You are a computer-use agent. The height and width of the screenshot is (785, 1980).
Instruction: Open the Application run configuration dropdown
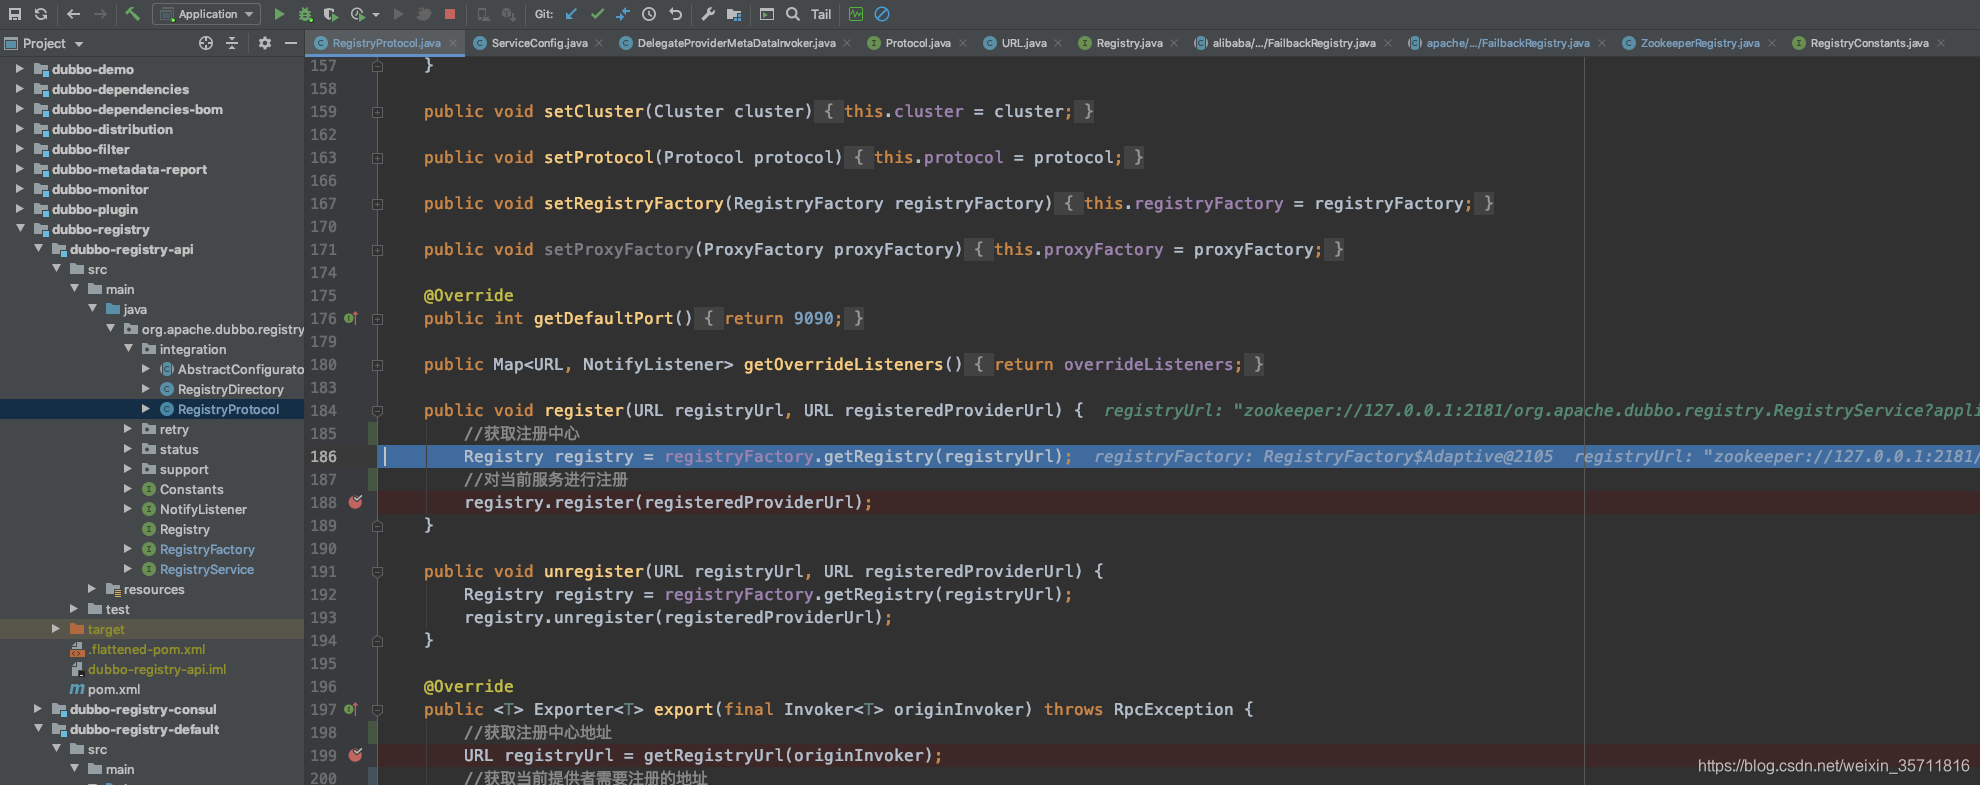click(207, 14)
